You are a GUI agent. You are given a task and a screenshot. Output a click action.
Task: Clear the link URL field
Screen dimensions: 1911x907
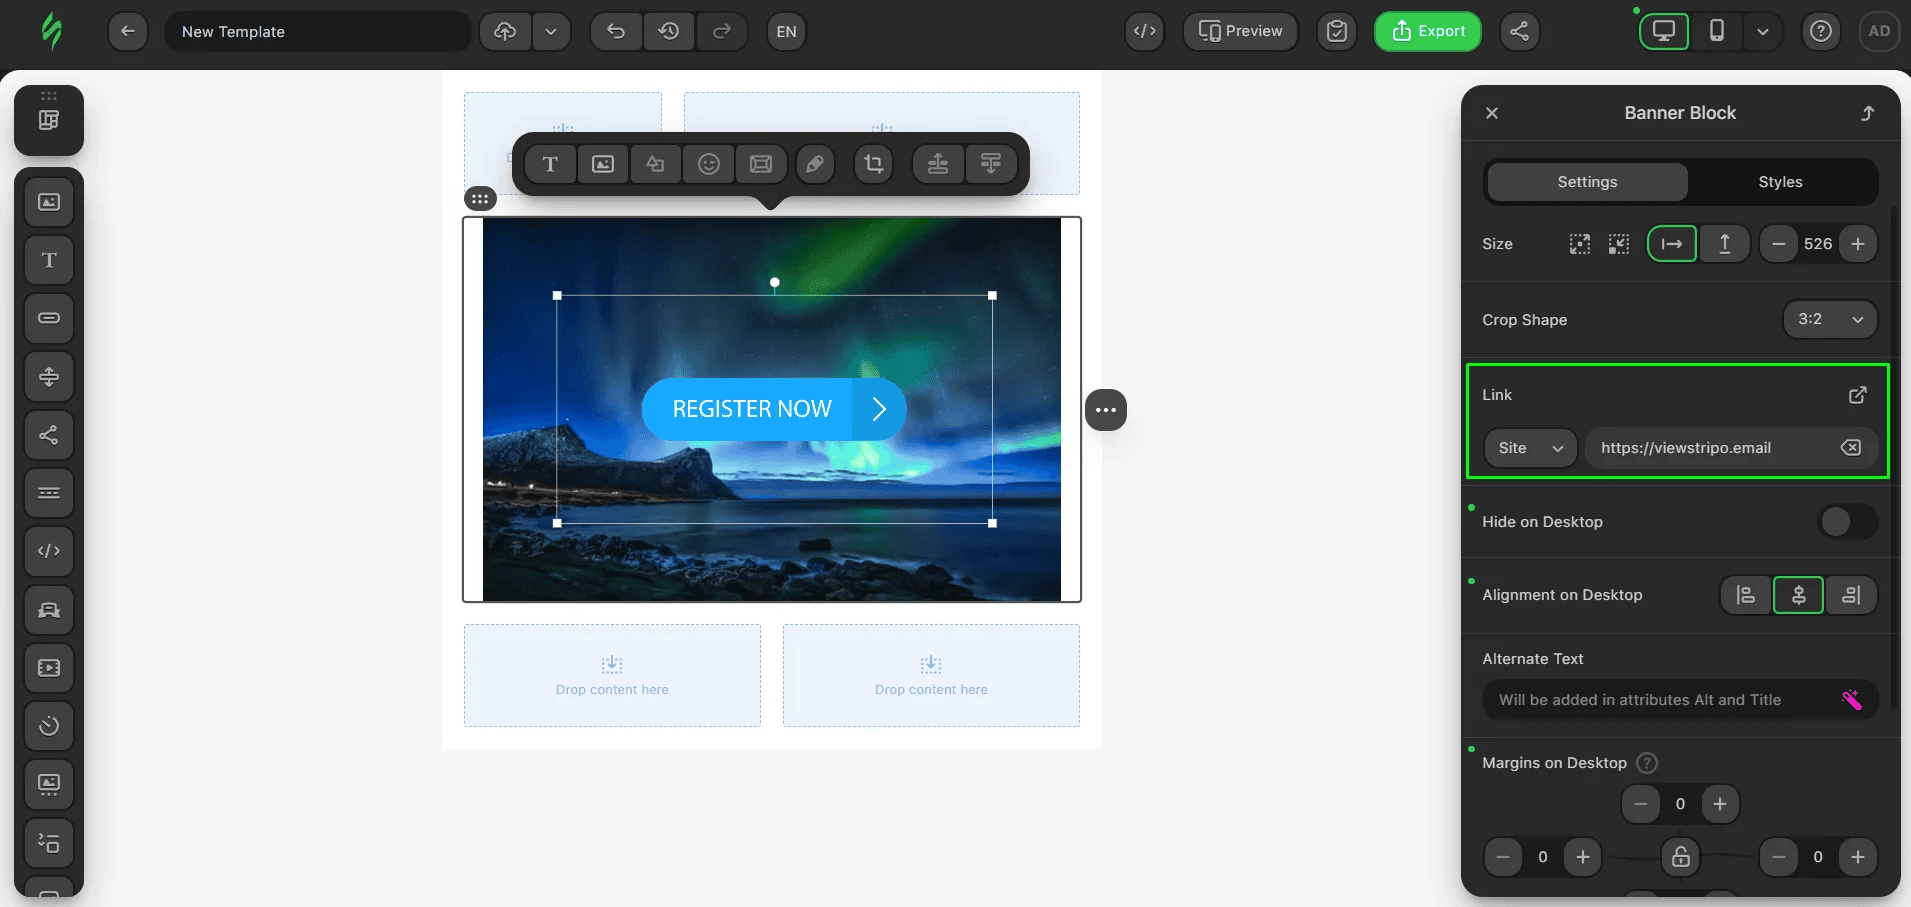1851,448
